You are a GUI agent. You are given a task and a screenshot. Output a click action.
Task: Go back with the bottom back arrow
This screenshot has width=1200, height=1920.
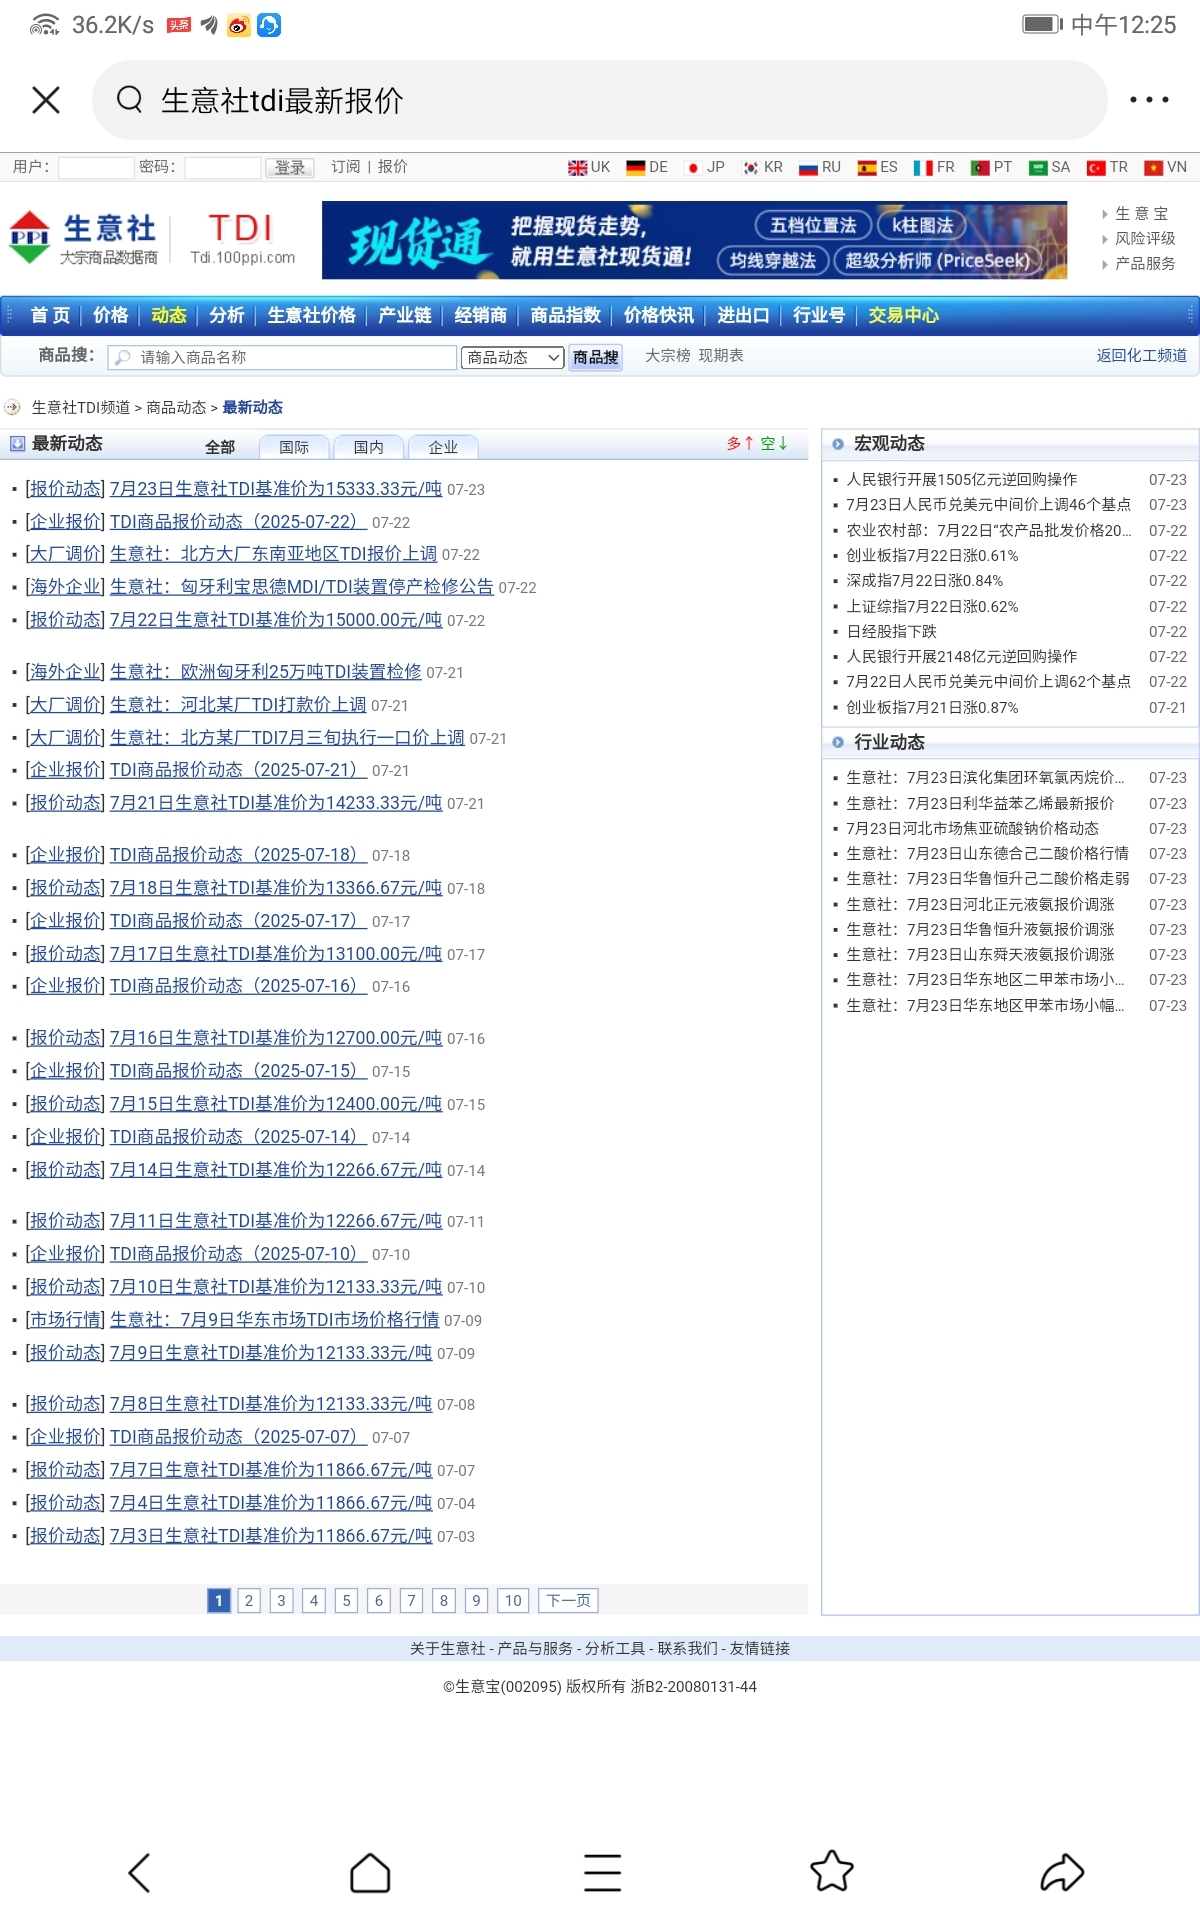pos(140,1872)
